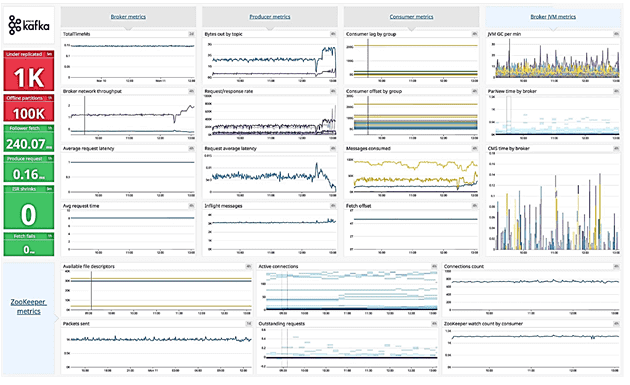This screenshot has height=385, width=630.
Task: Click the 'Active connections' title
Action: click(278, 266)
